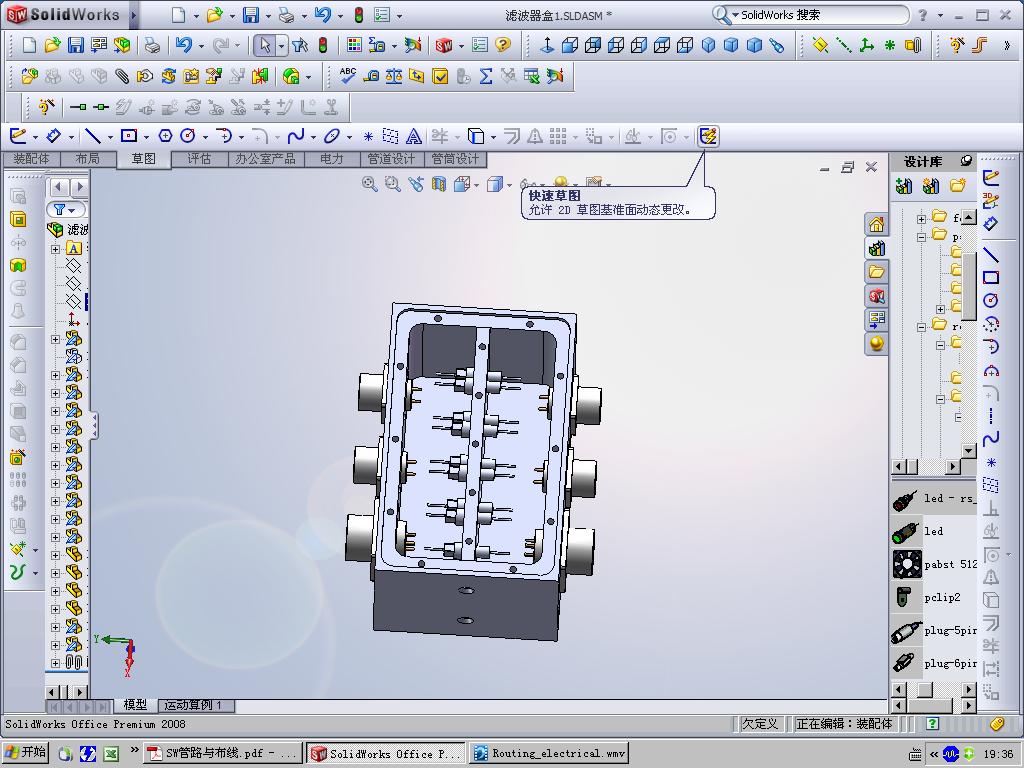Expand the first folder in Design Library tree
Screen dimensions: 1024x768
tap(921, 219)
